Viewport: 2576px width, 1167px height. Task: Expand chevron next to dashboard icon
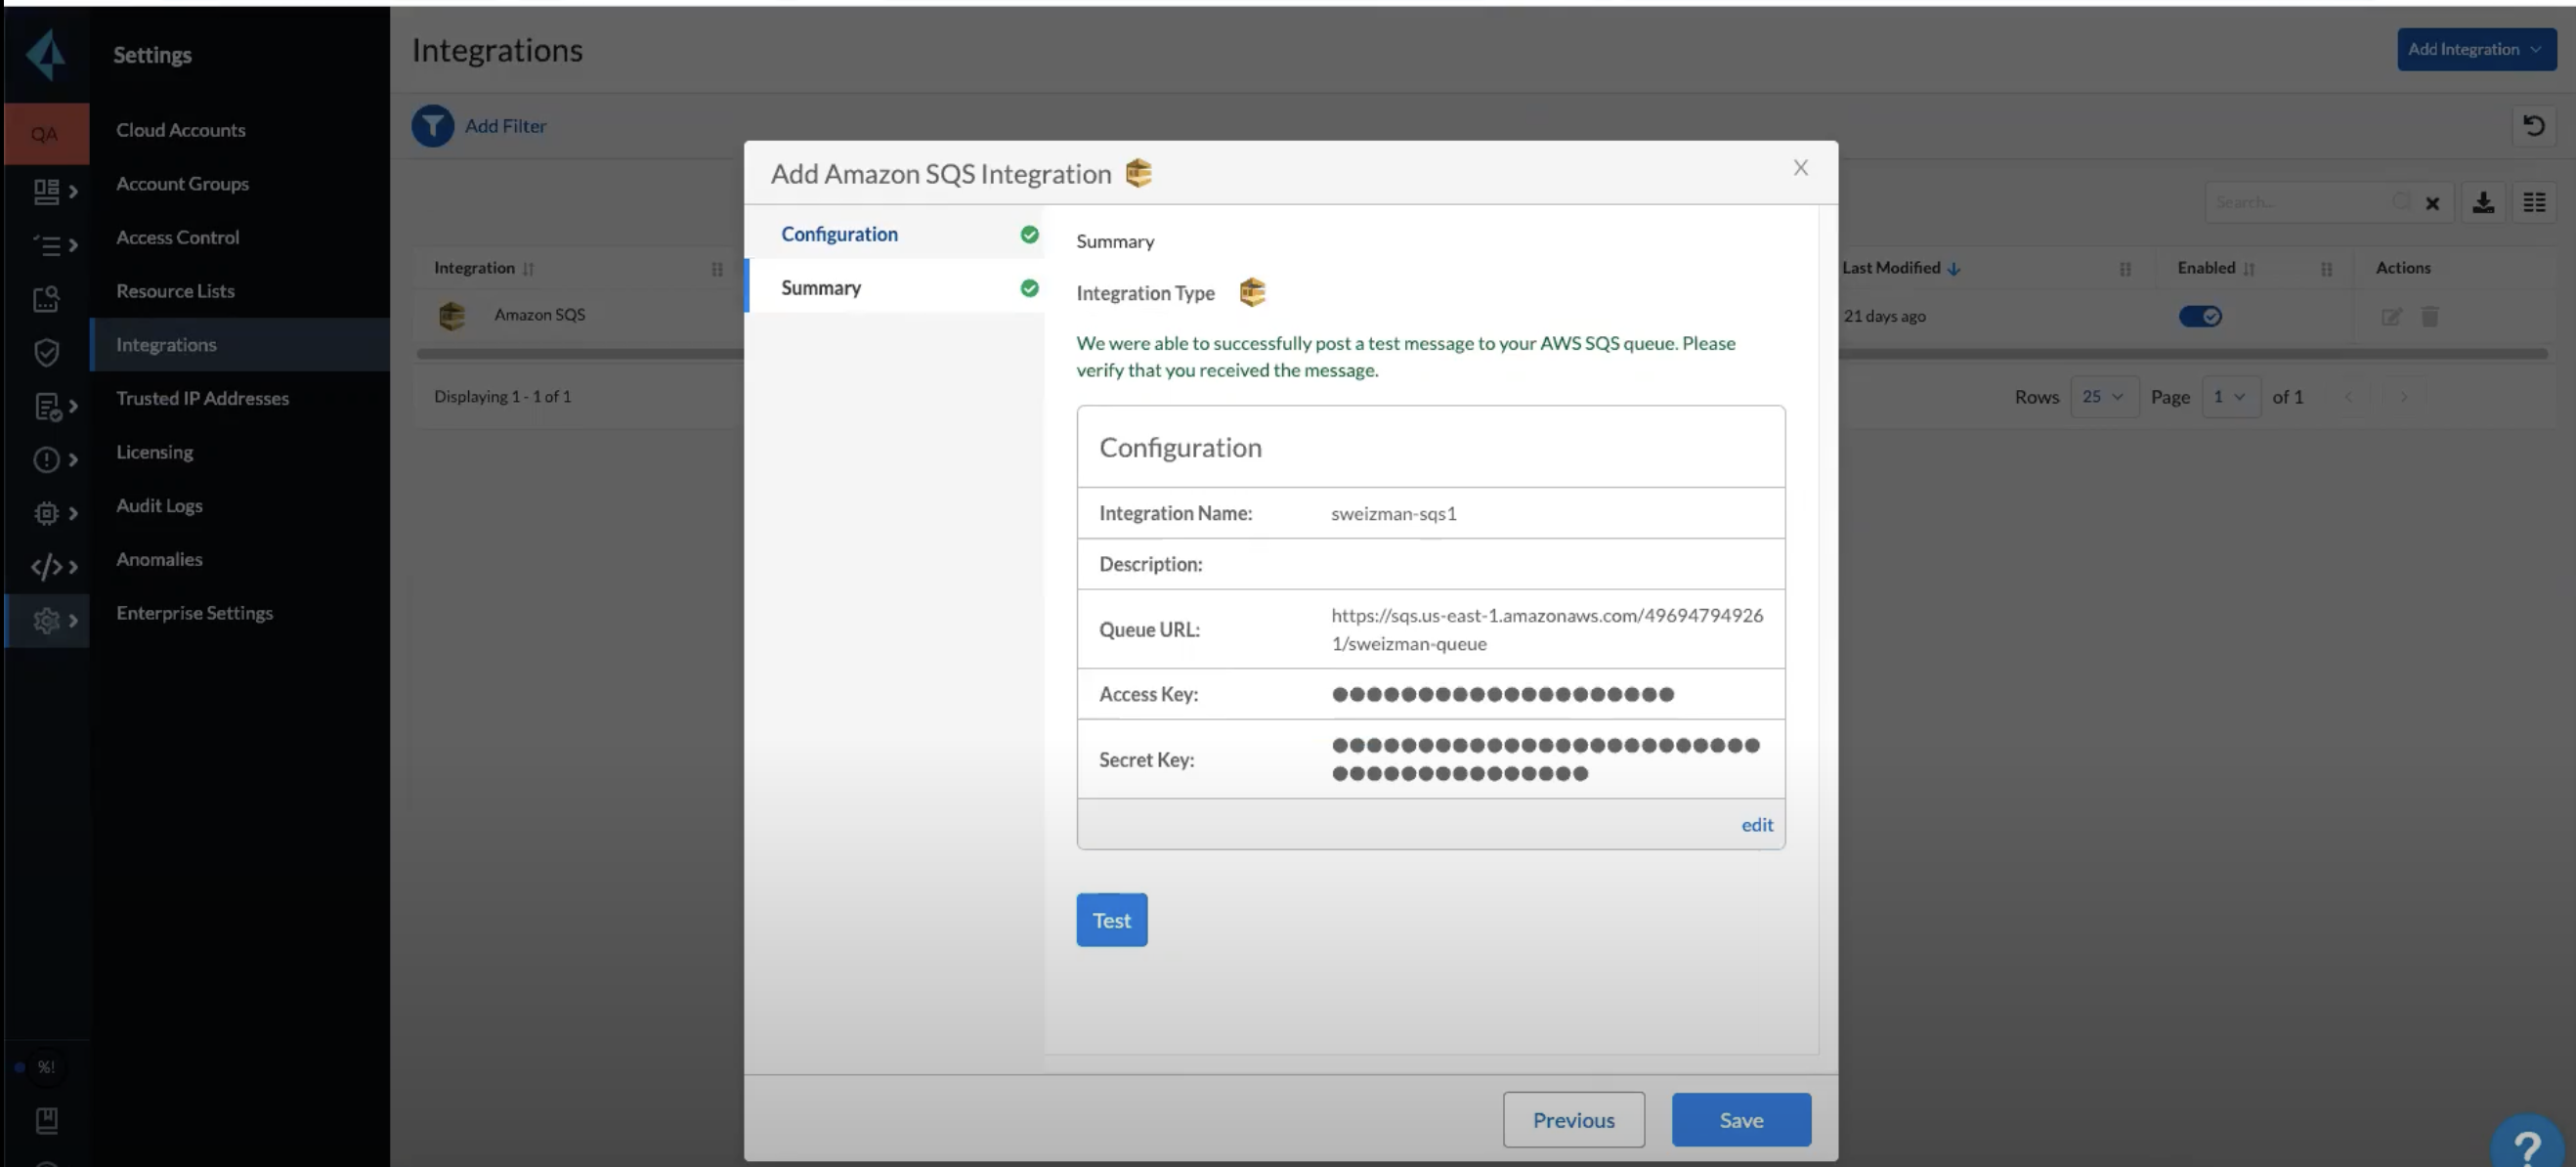point(72,191)
